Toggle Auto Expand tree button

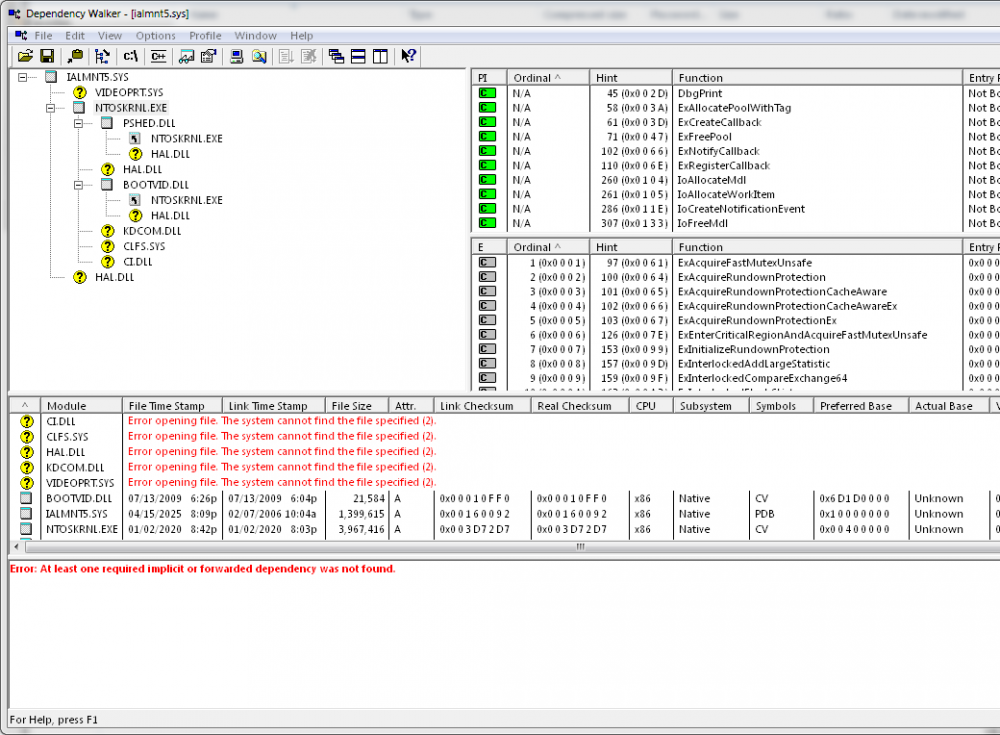102,56
